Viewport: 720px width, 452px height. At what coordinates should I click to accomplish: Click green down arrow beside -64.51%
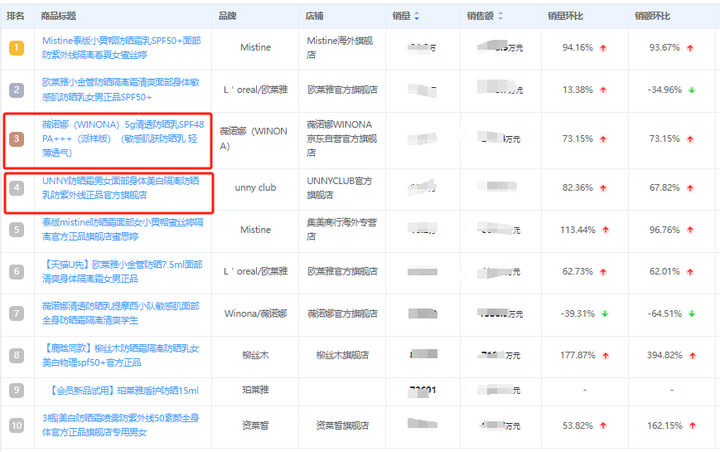point(692,314)
